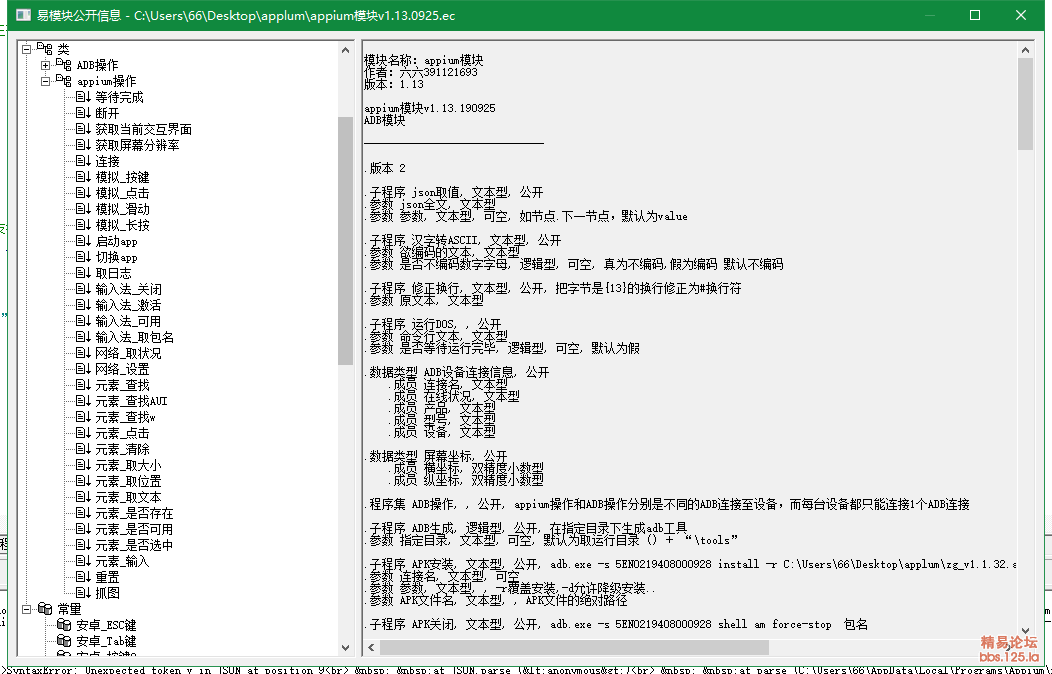Click the method icon beside 网络_取状况
1052x674 pixels.
coord(83,353)
